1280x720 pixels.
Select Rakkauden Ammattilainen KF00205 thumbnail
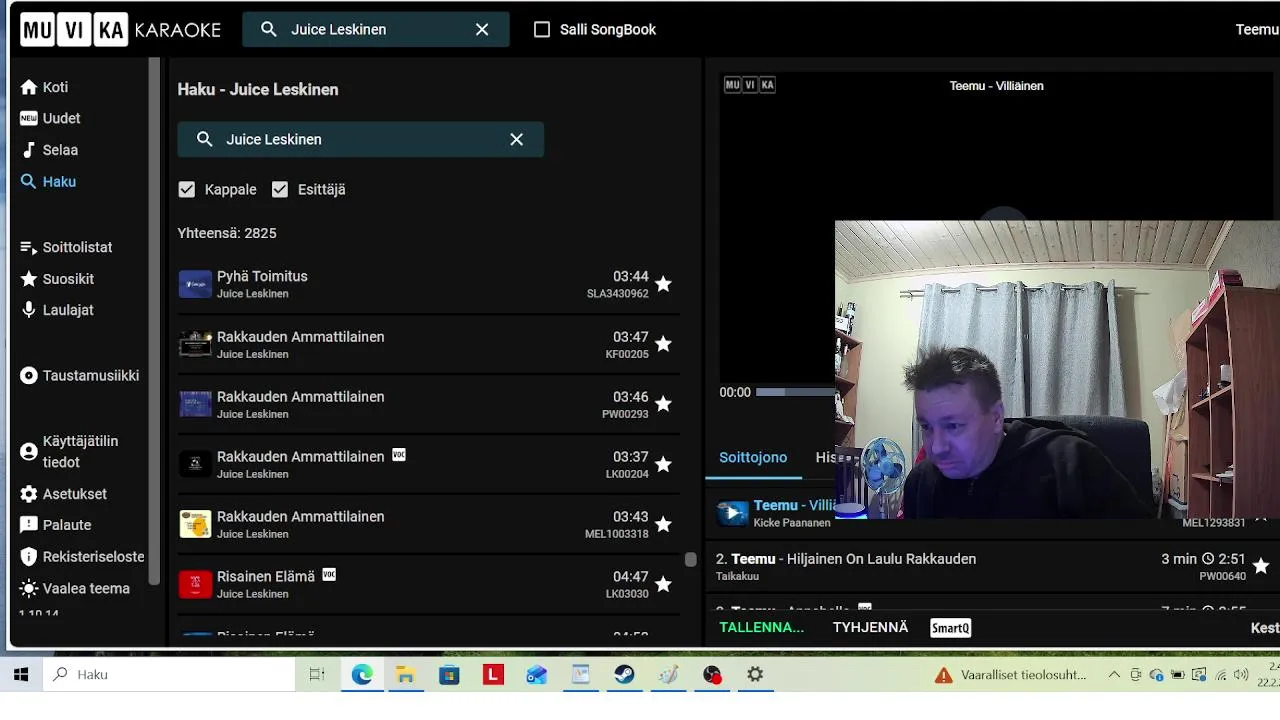195,344
